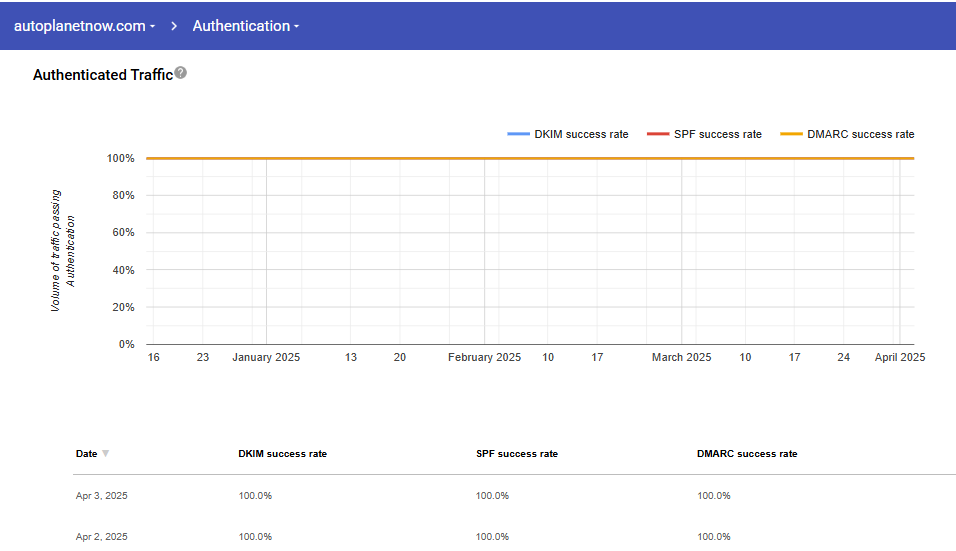Click the blue DKIM legend marker

pos(518,134)
